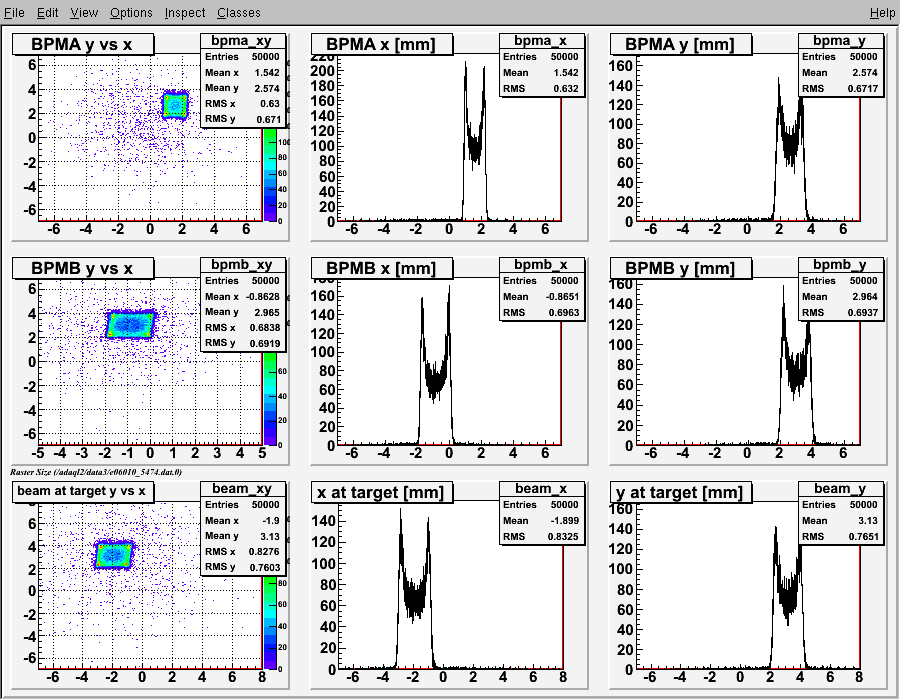Click the raster spot in BPMB y vs x plot
The width and height of the screenshot is (900, 700).
(x=131, y=325)
